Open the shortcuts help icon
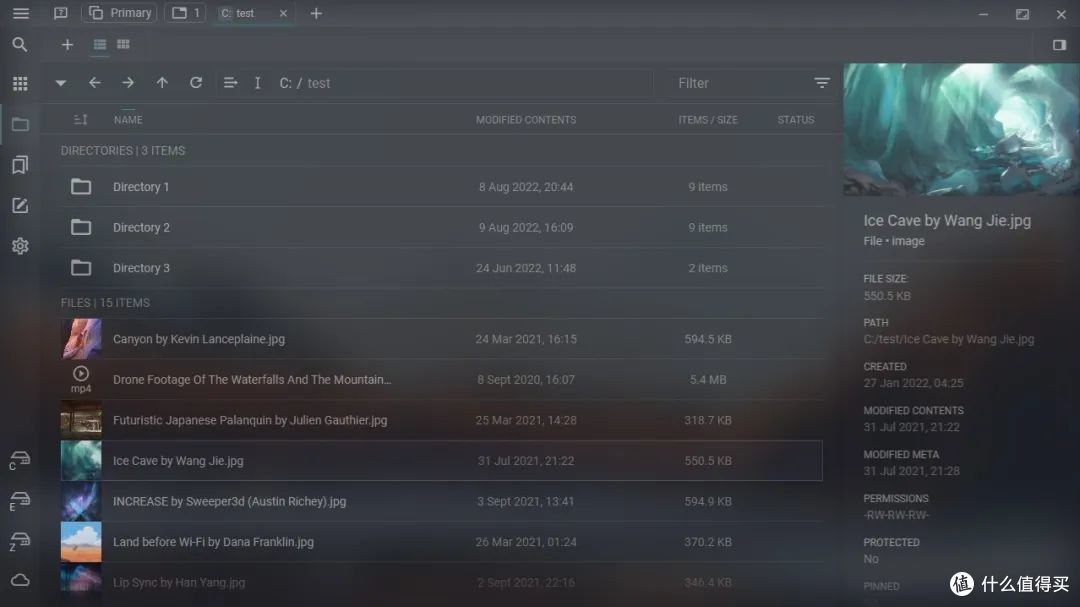The height and width of the screenshot is (607, 1080). 61,13
